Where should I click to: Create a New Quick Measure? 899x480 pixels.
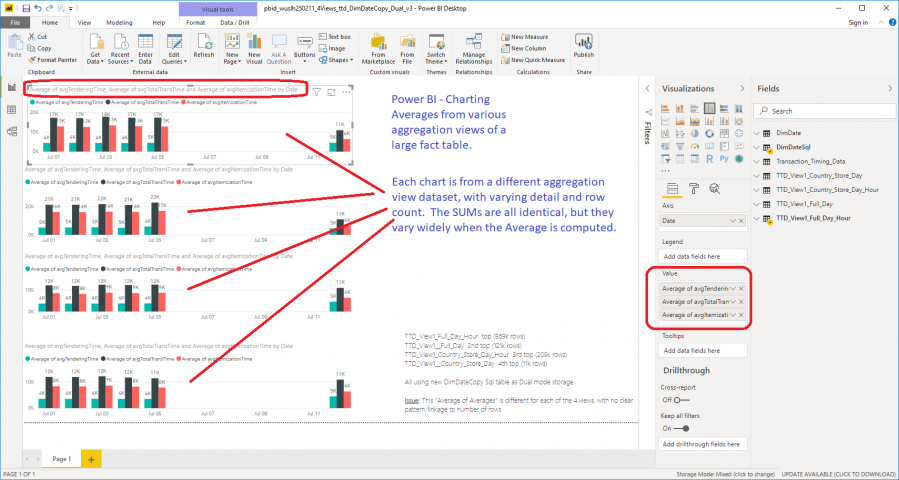(533, 60)
